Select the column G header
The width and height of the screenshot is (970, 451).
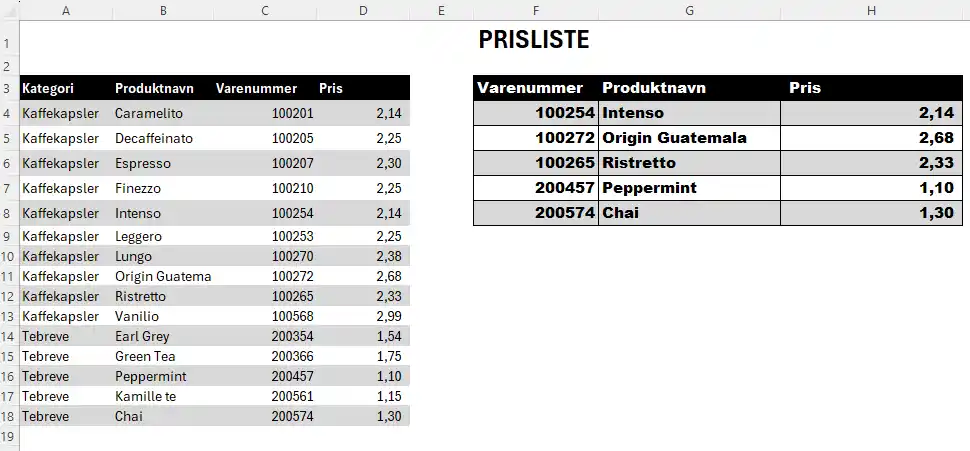pos(689,10)
